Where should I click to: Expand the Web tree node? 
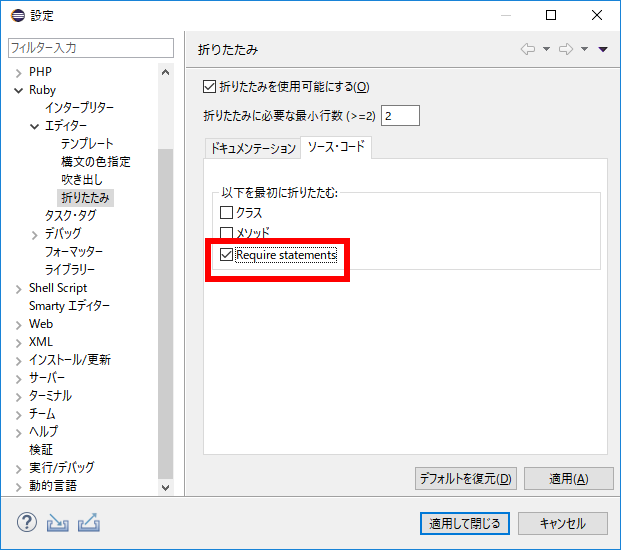[18, 325]
